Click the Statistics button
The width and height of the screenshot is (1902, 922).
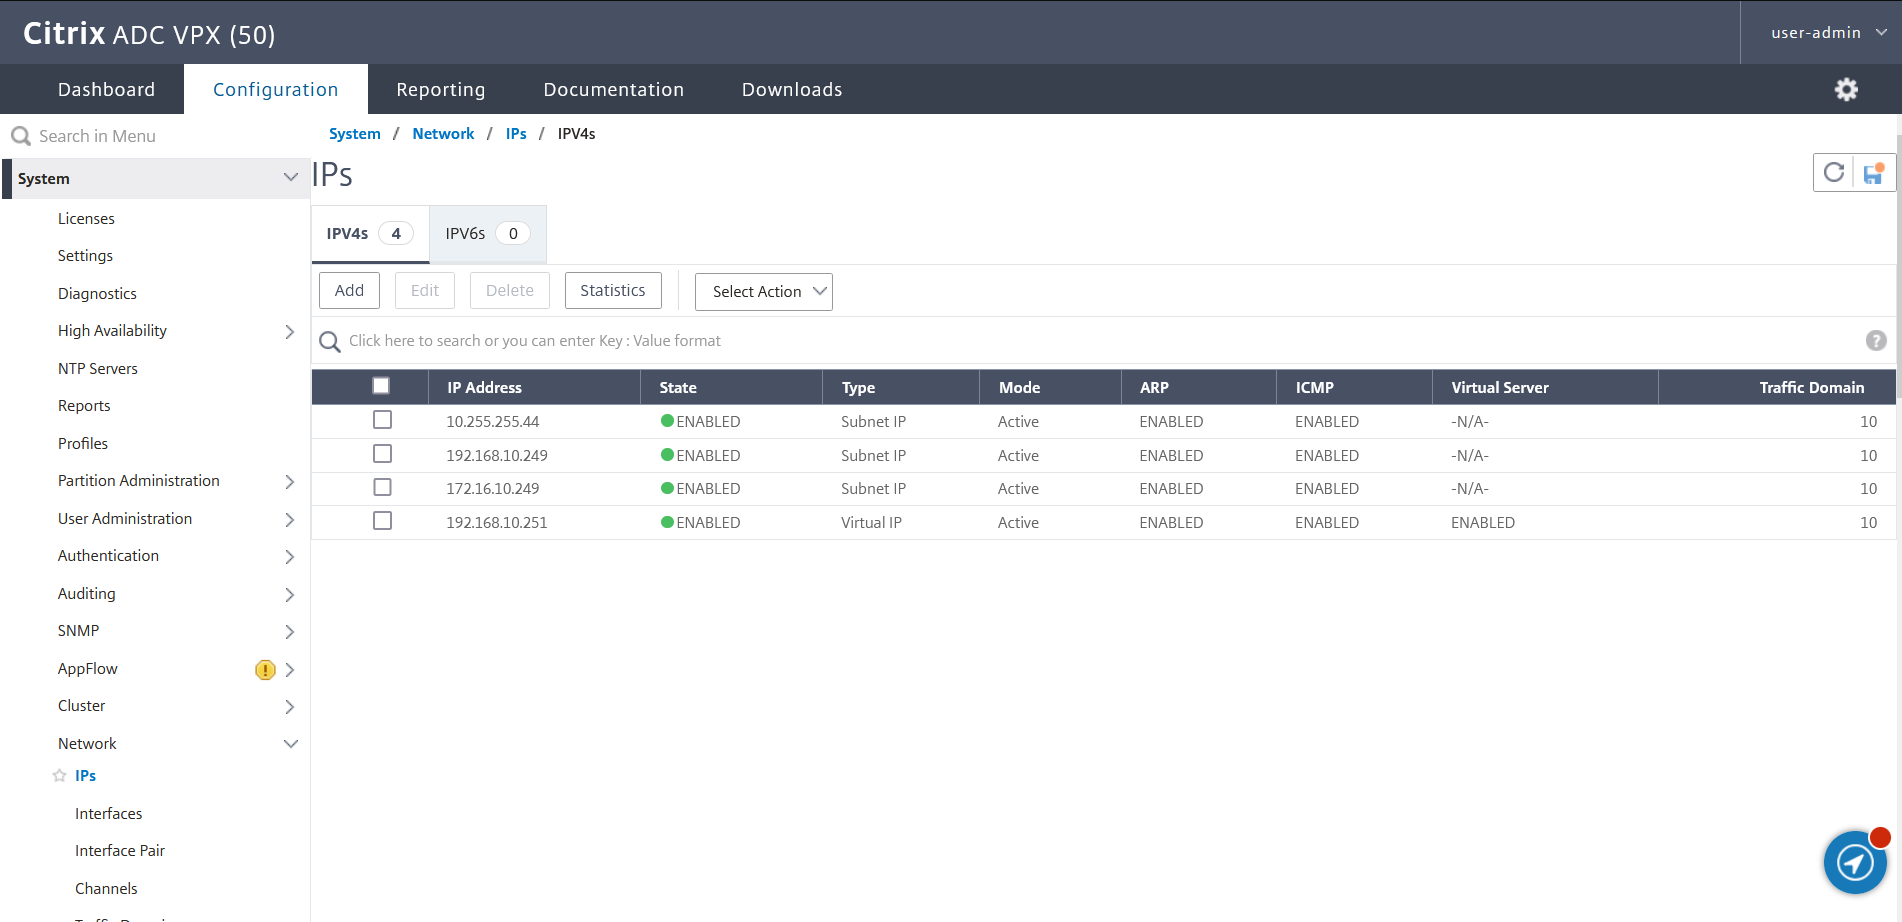click(612, 290)
